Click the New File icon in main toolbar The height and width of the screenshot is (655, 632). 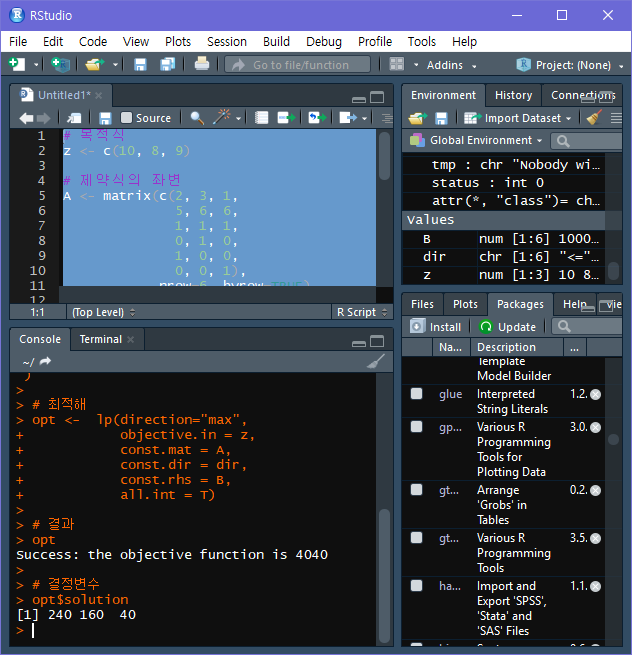click(x=16, y=64)
